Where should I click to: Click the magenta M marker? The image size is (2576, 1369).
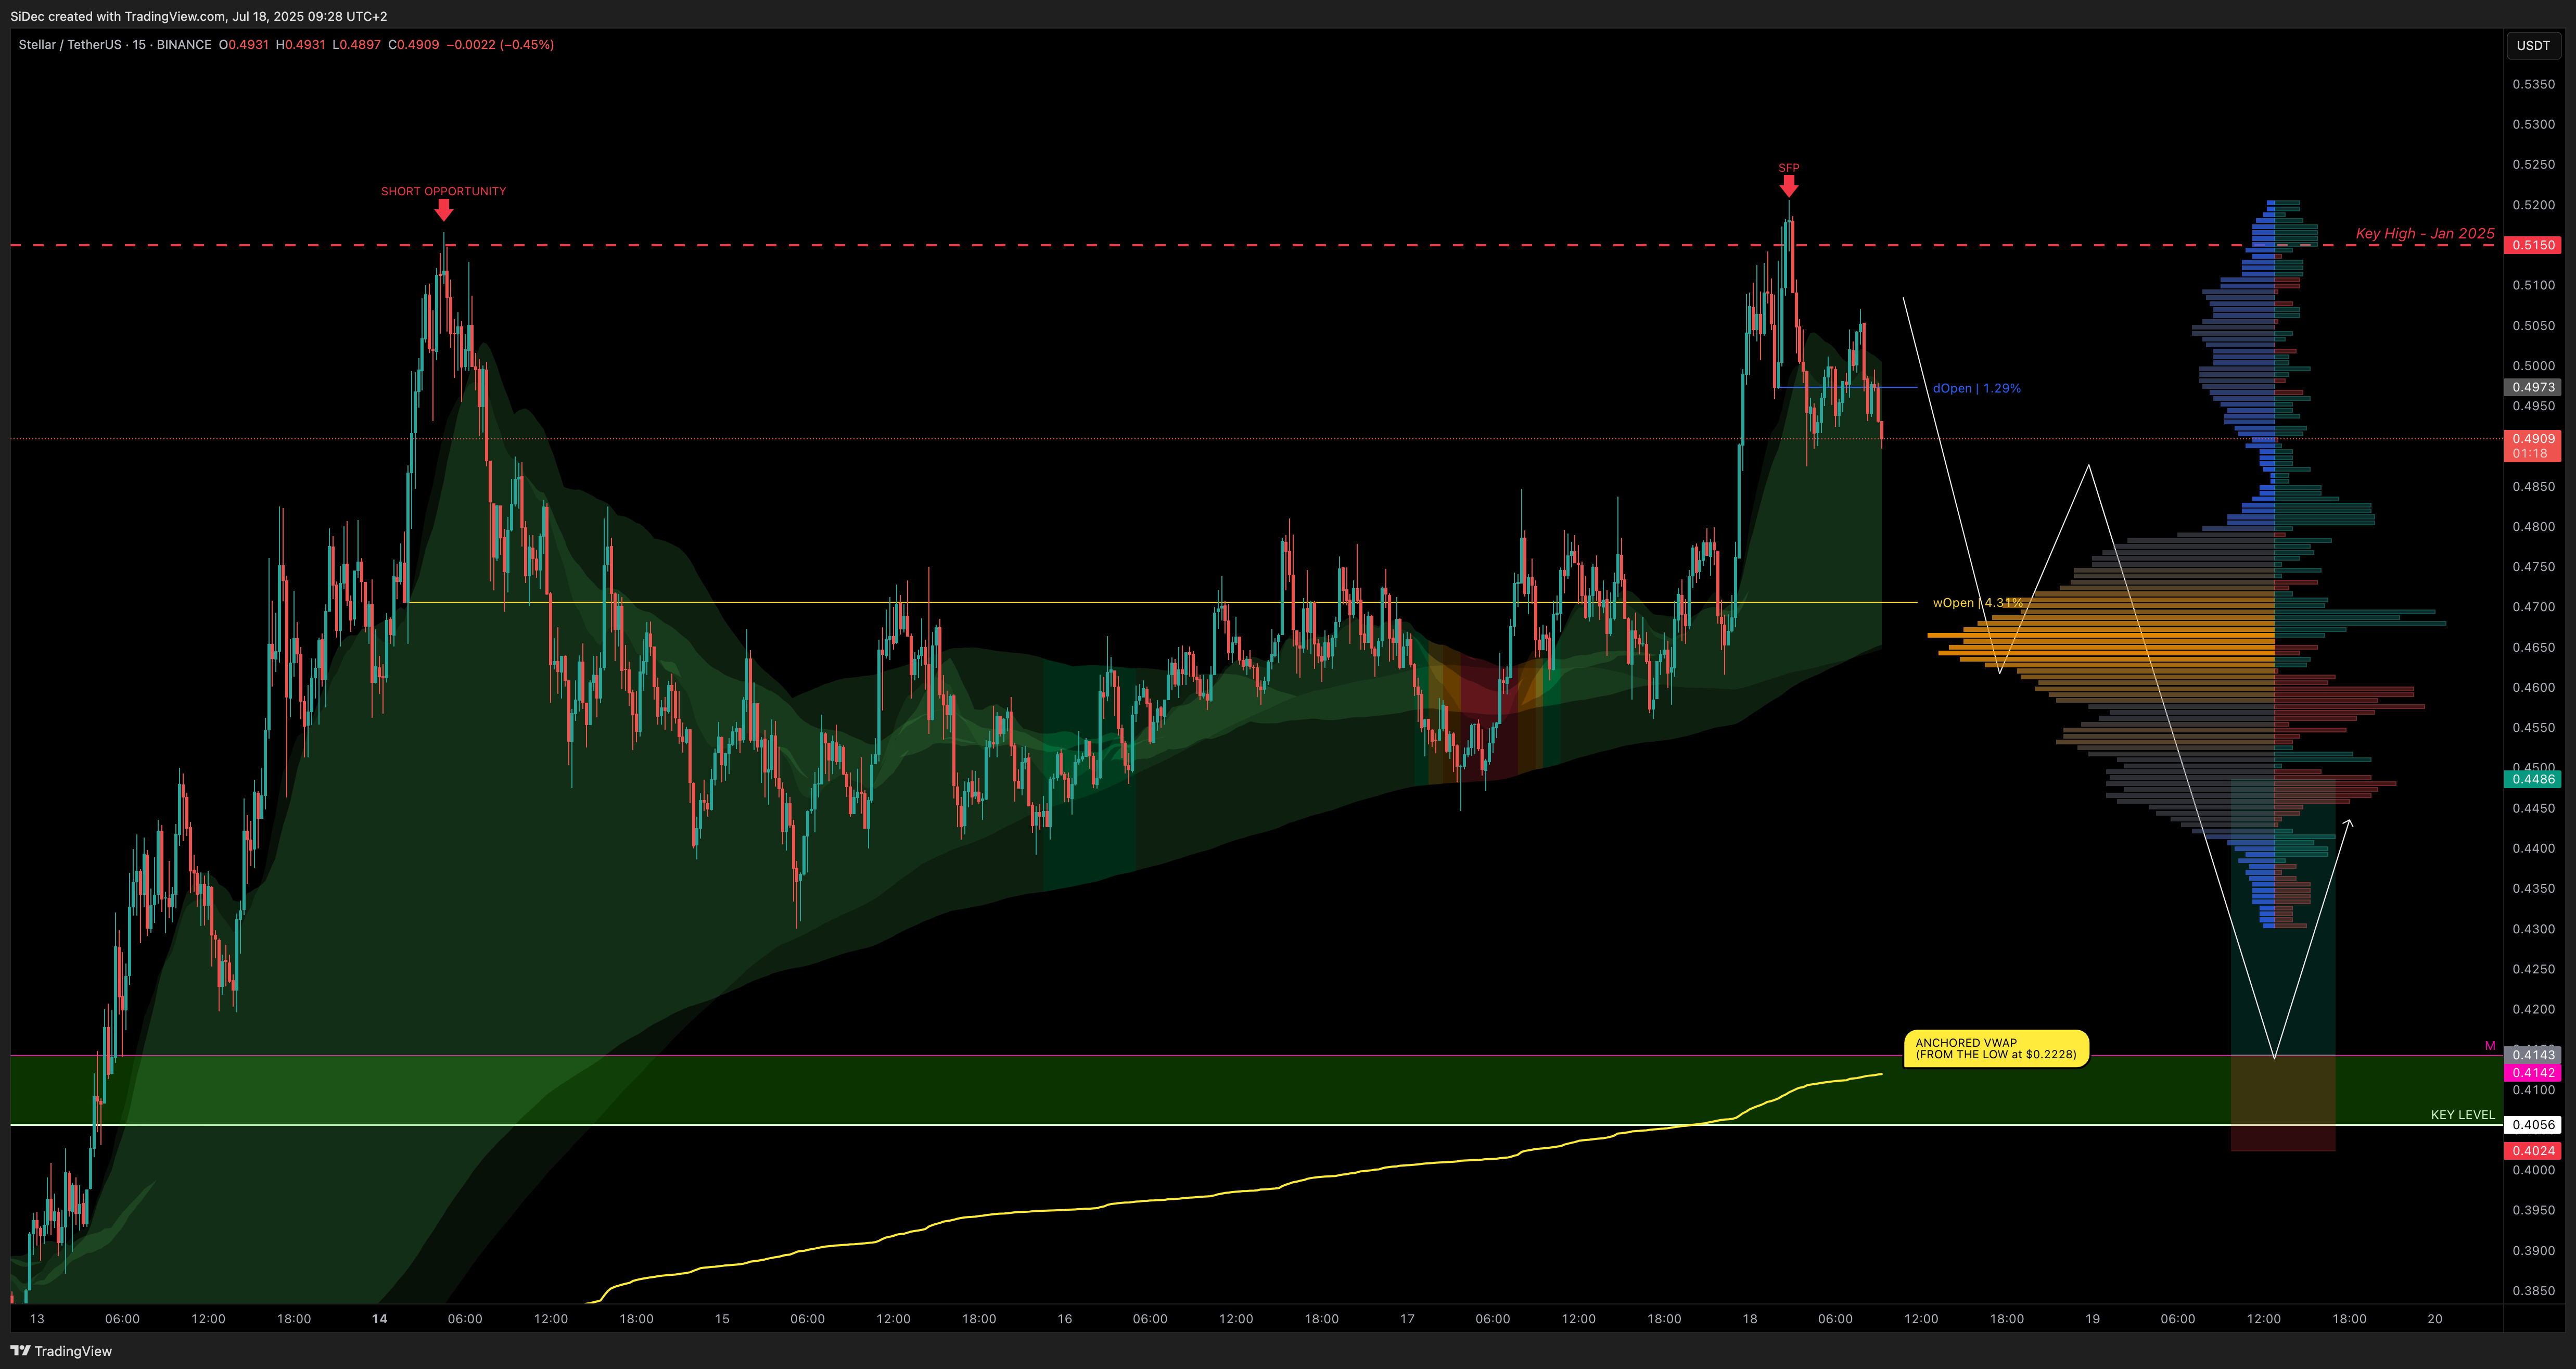2490,1046
